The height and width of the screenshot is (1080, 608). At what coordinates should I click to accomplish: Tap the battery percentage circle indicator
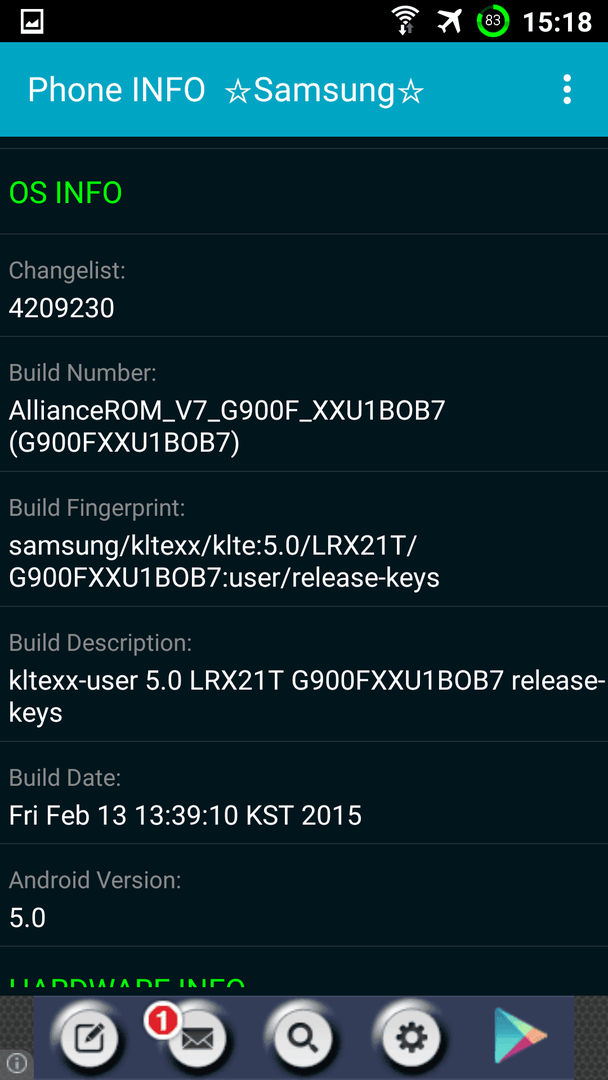[493, 21]
